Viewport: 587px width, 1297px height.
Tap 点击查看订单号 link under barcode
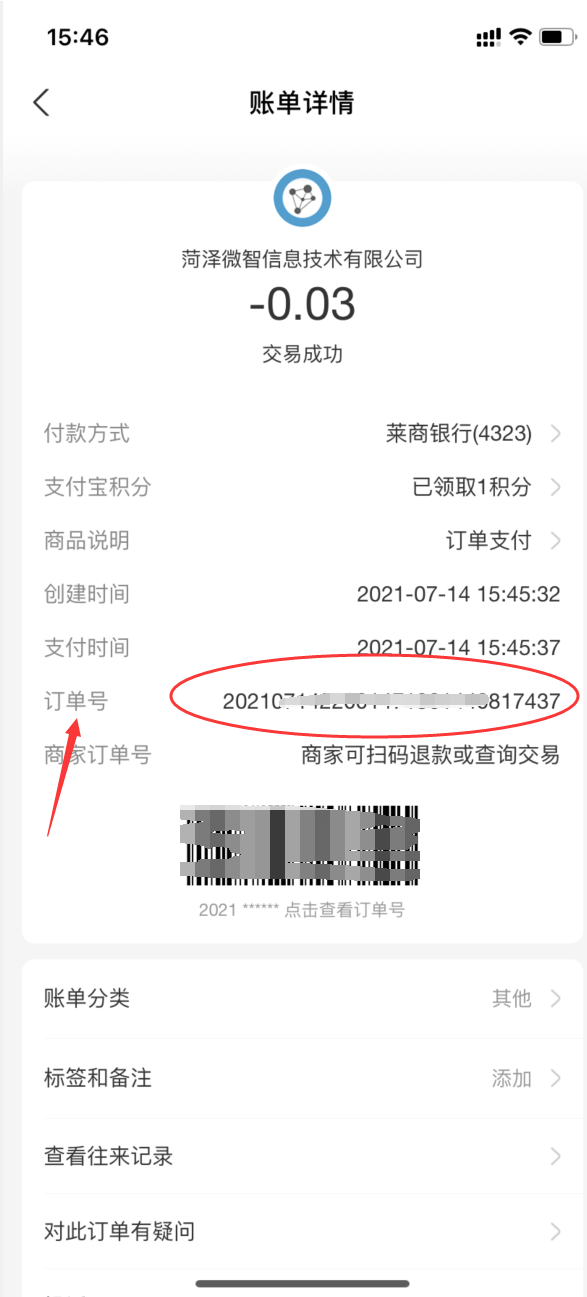coord(344,910)
